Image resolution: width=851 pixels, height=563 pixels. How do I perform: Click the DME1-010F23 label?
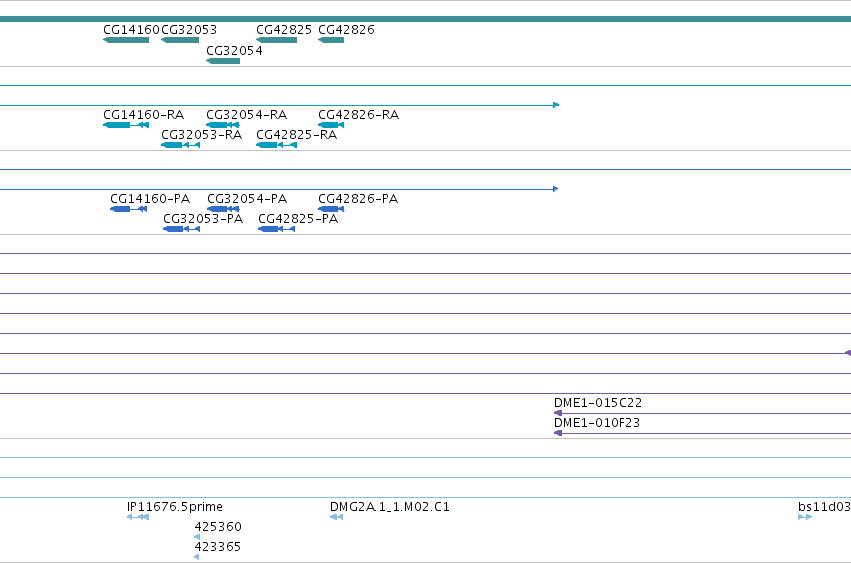tap(597, 423)
